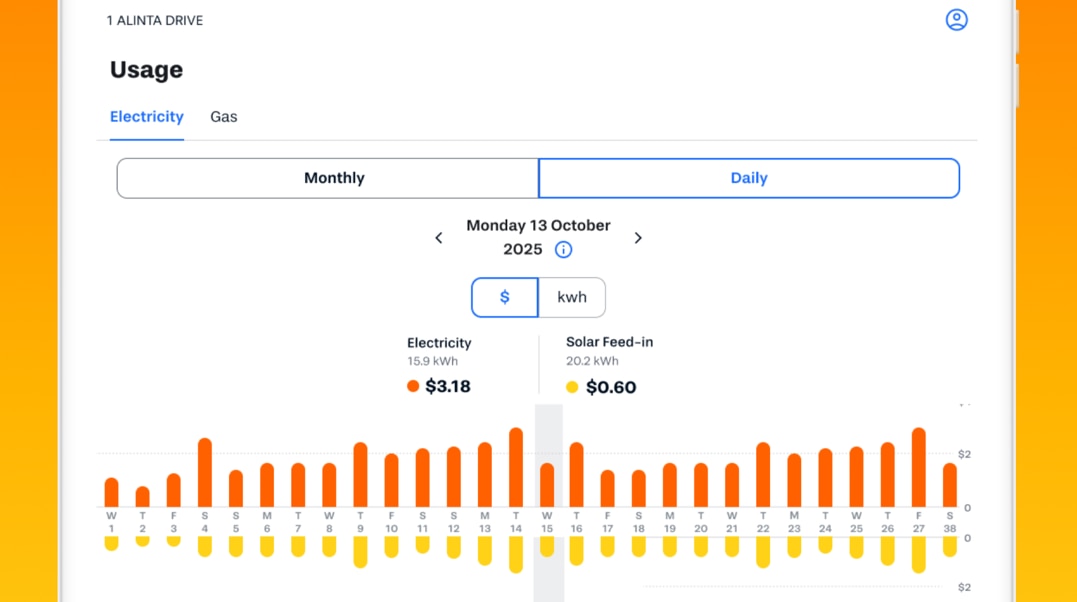Click the $3.18 electricity cost value
Screen dimensions: 1077x602
(449, 386)
